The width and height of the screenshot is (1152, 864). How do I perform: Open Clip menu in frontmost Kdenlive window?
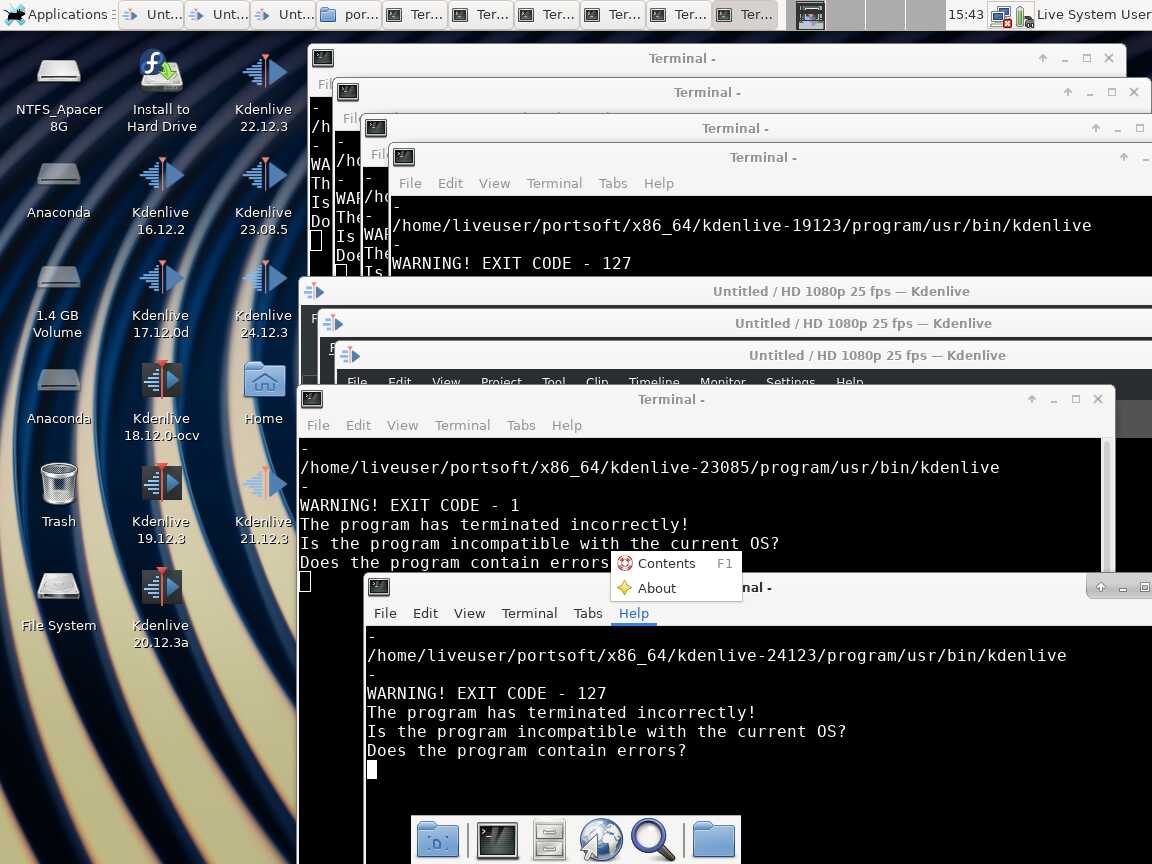point(597,381)
